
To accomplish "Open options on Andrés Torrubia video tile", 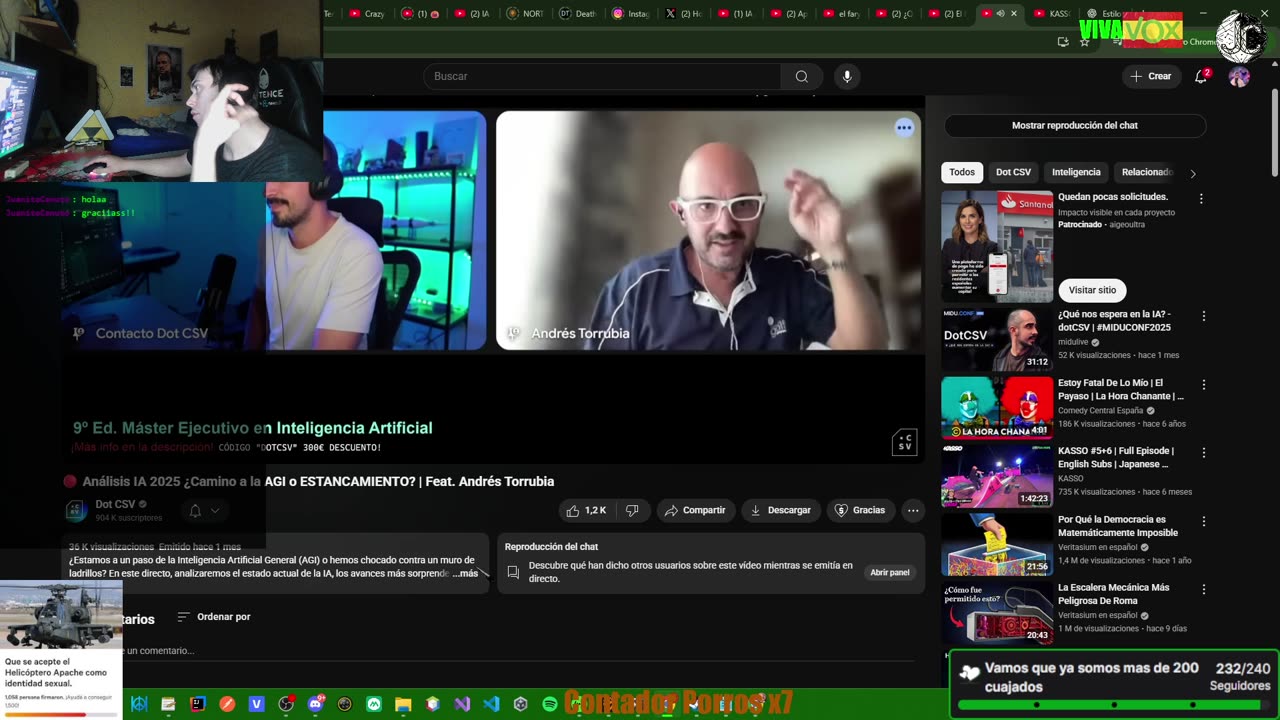I will click(904, 127).
